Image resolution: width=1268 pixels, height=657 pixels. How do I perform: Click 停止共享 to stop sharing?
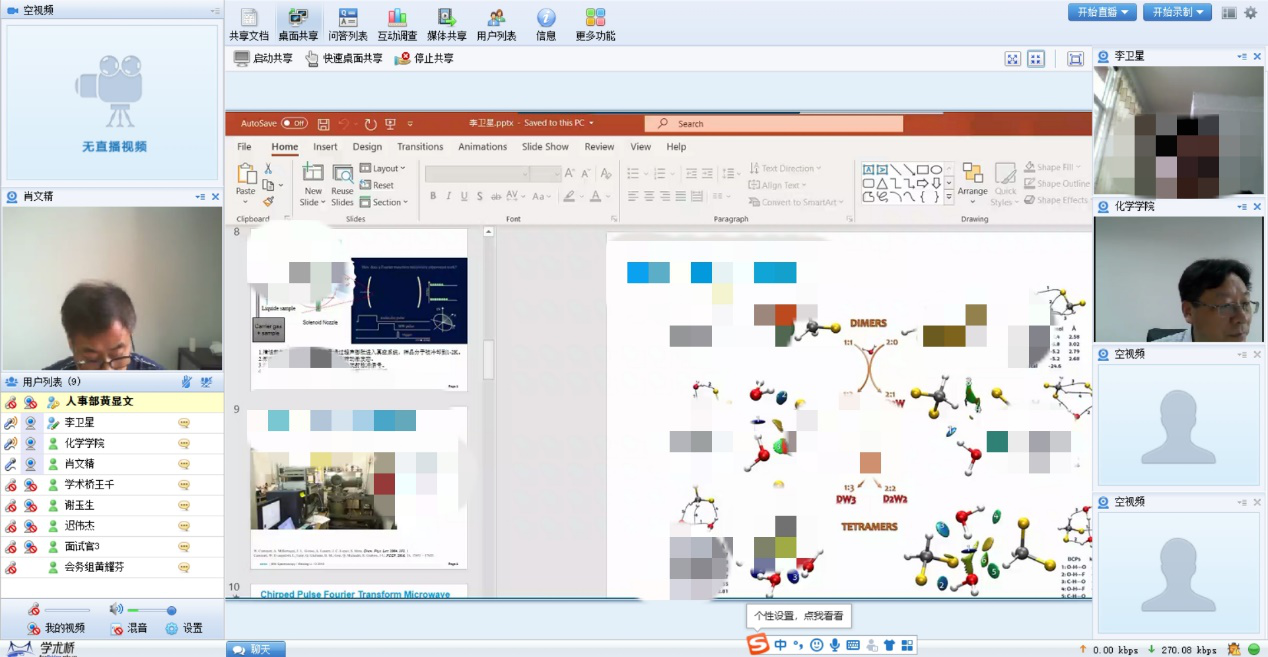[425, 59]
